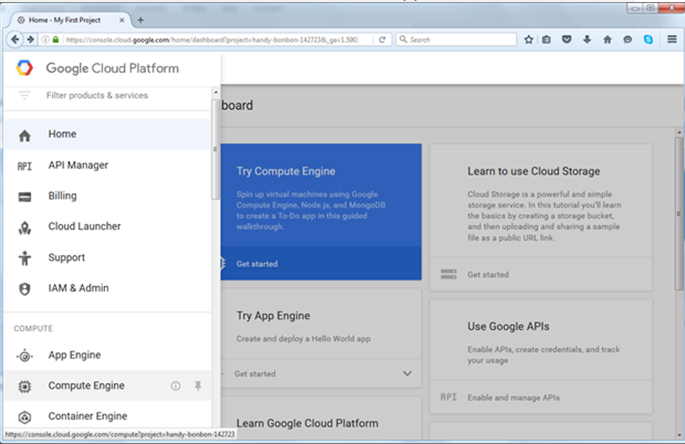
Task: Click the COMPUTE section label
Action: 33,329
